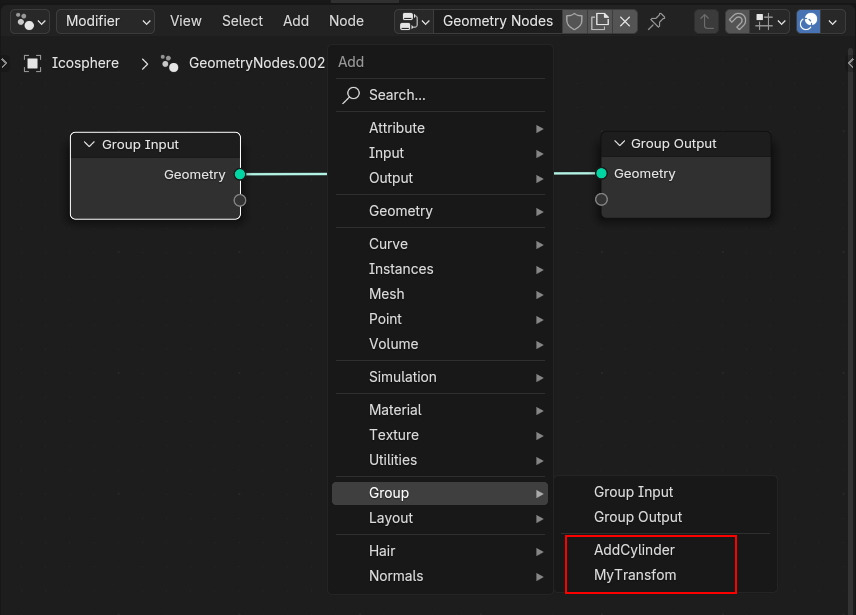
Task: Add a Group Output node from submenu
Action: click(x=665, y=517)
